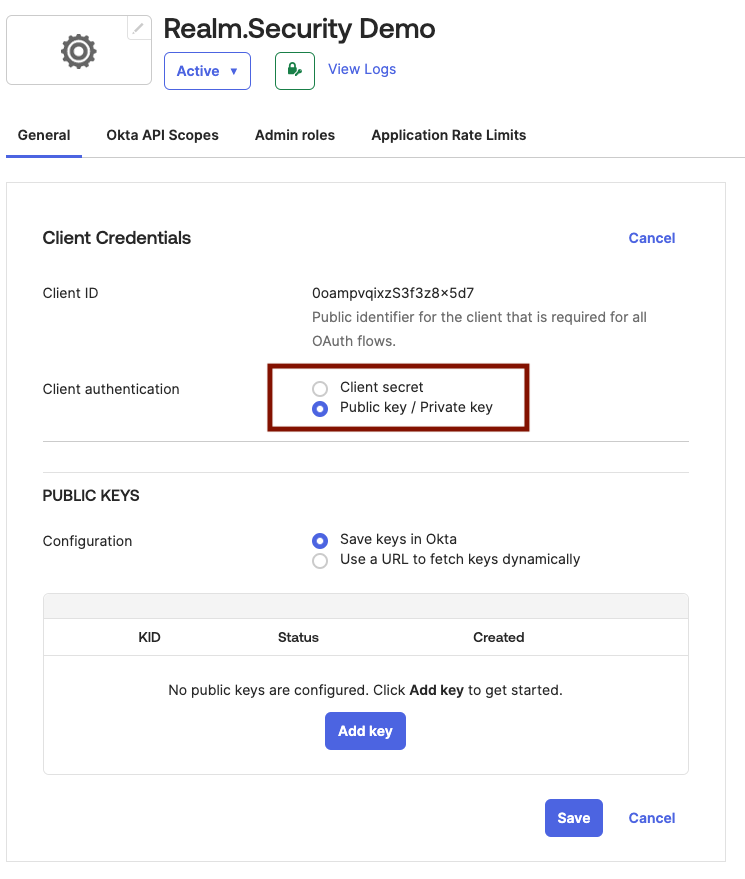745x879 pixels.
Task: Switch to the Okta API Scopes tab
Action: coord(162,135)
